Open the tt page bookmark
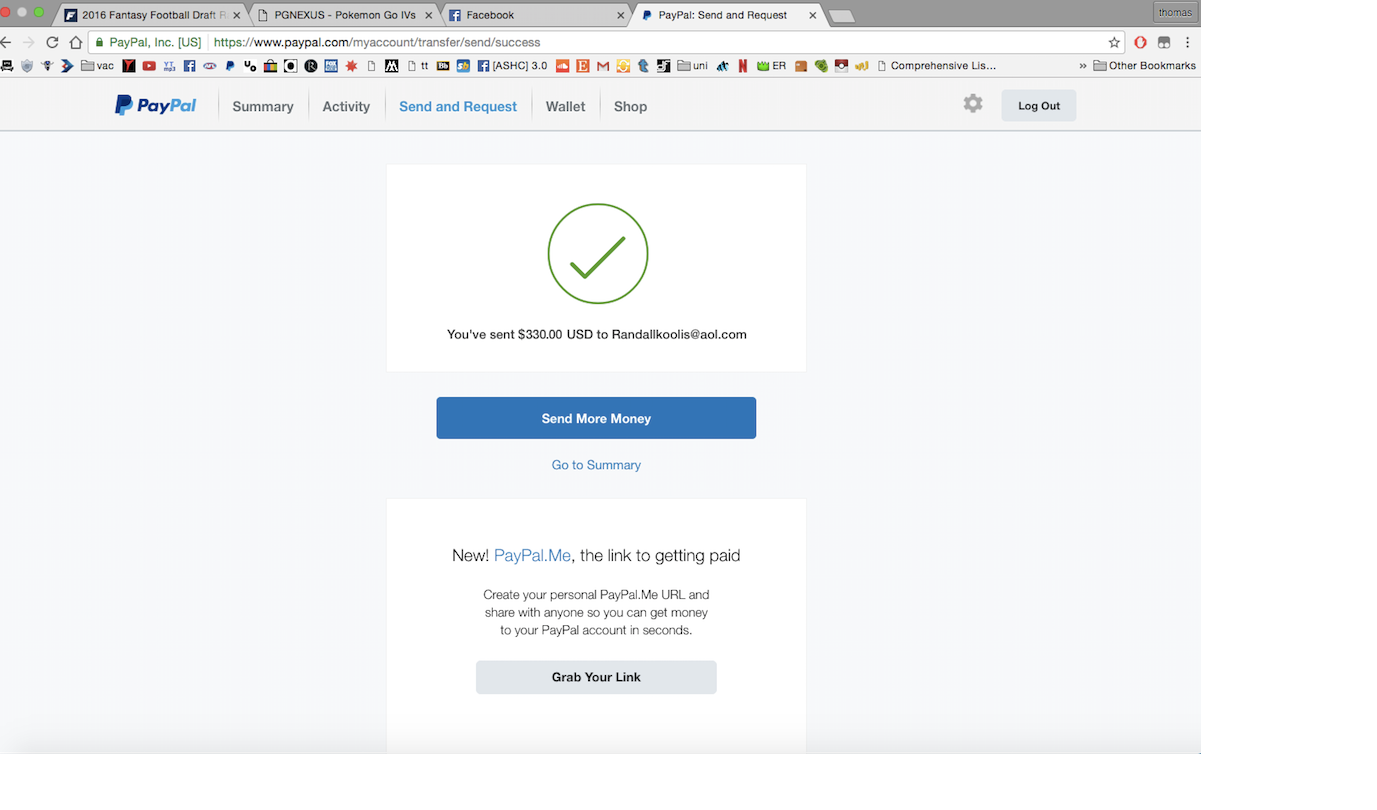1377x810 pixels. coord(418,66)
